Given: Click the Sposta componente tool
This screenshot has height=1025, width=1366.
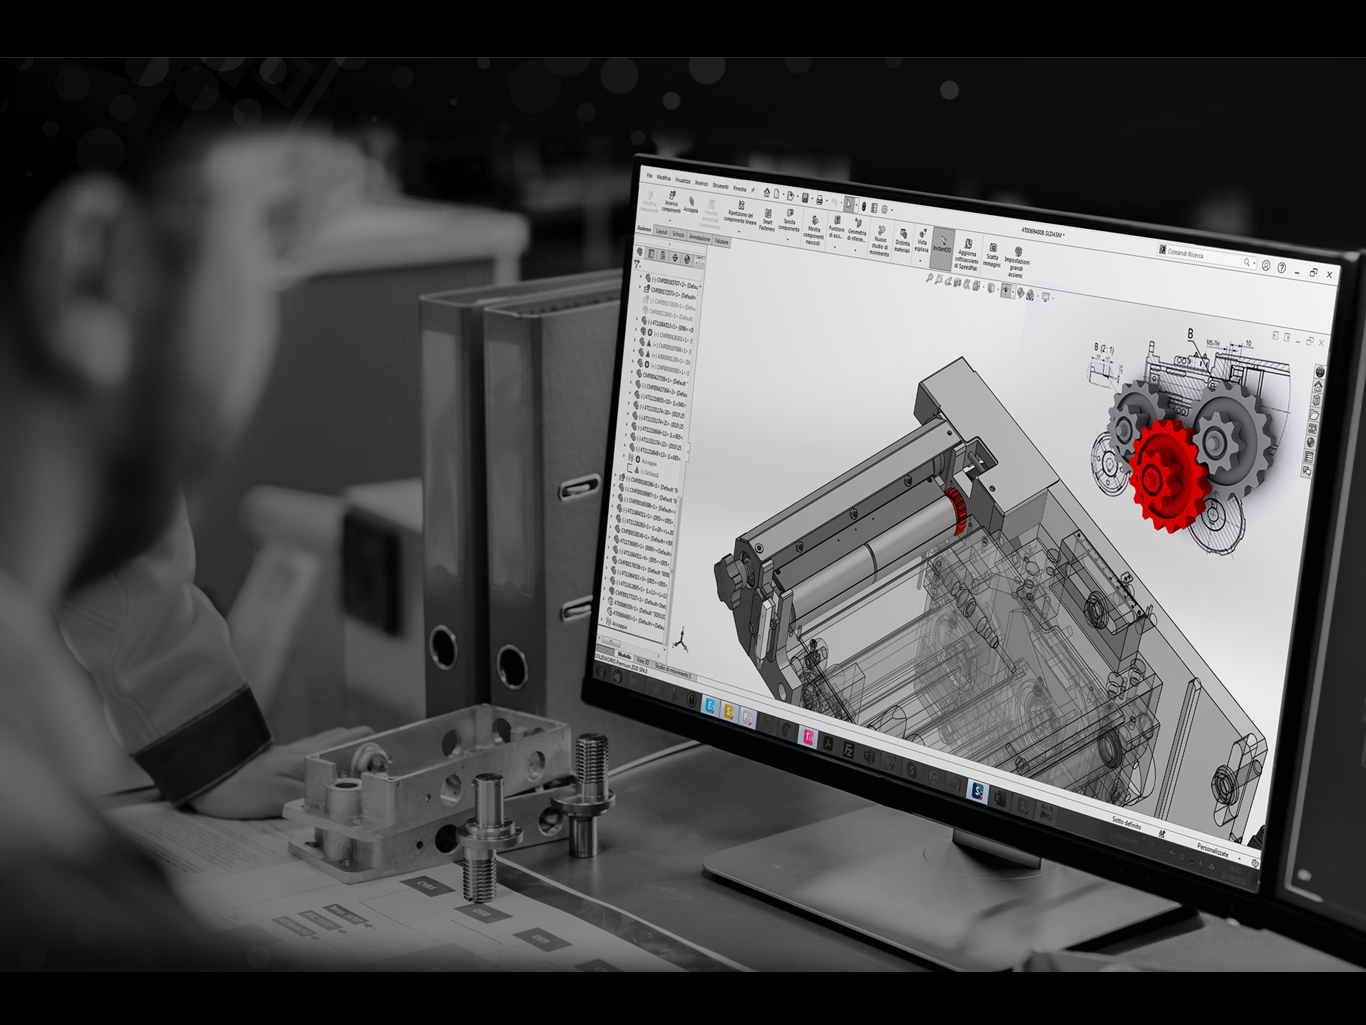Looking at the screenshot, I should 789,221.
